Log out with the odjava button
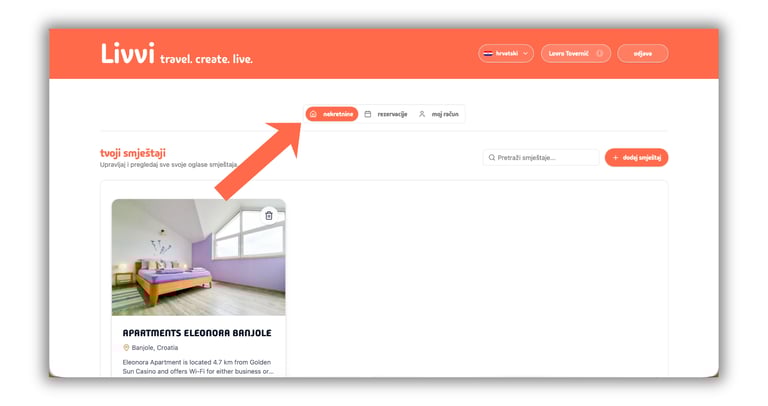This screenshot has height=406, width=768. coord(643,53)
